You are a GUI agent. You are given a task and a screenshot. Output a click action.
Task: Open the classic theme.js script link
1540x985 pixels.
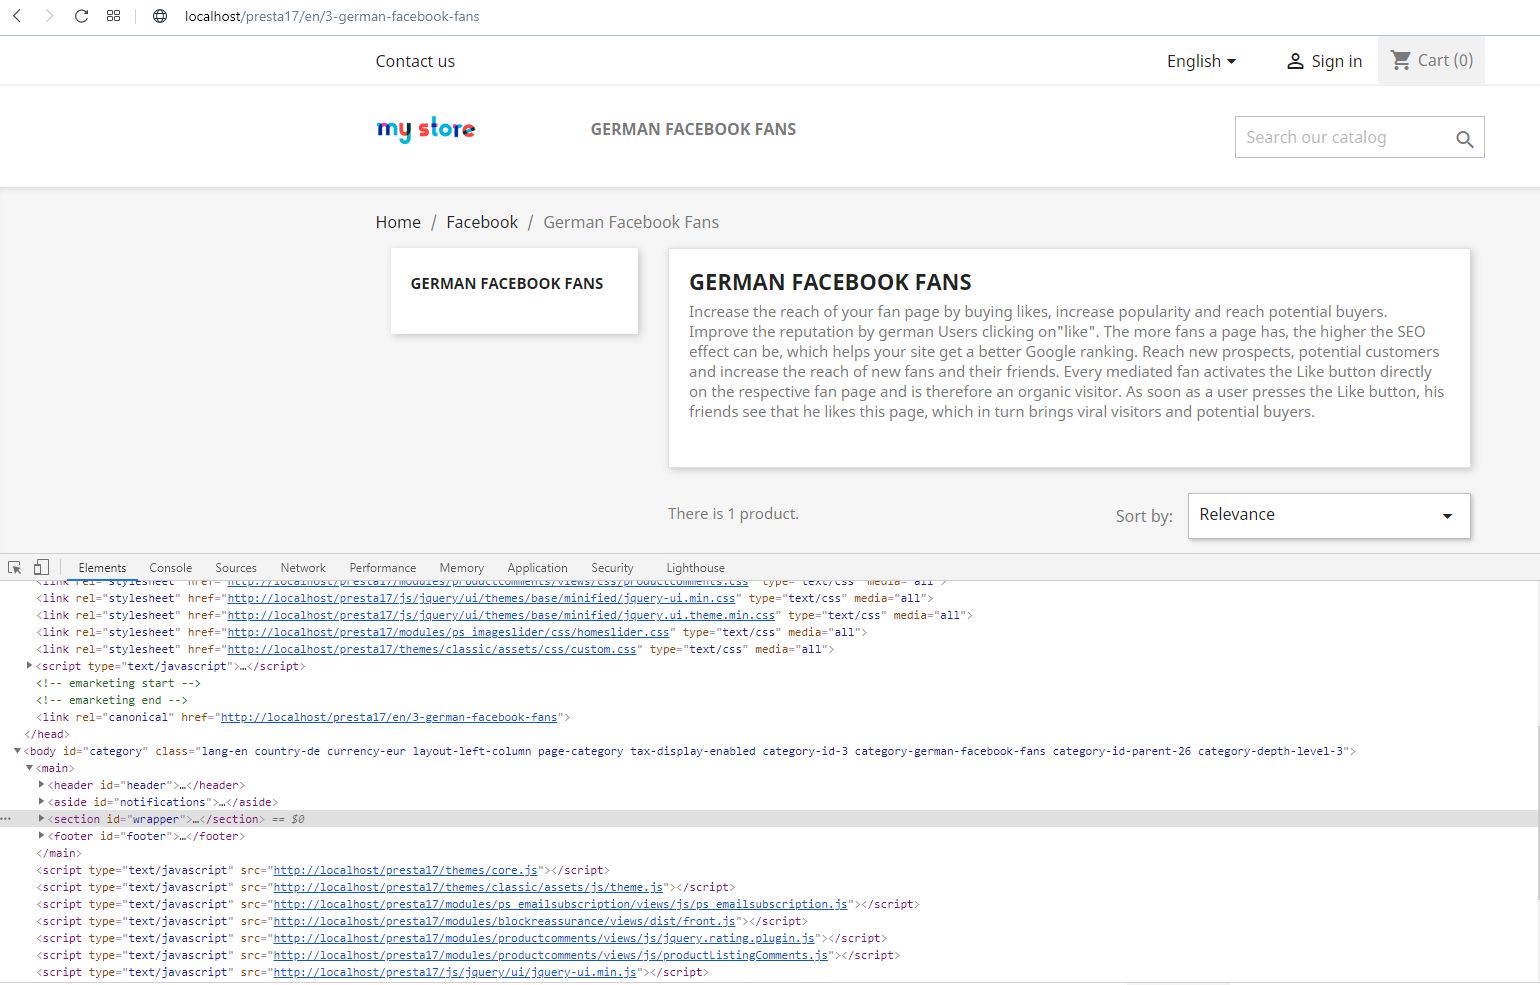(x=469, y=887)
